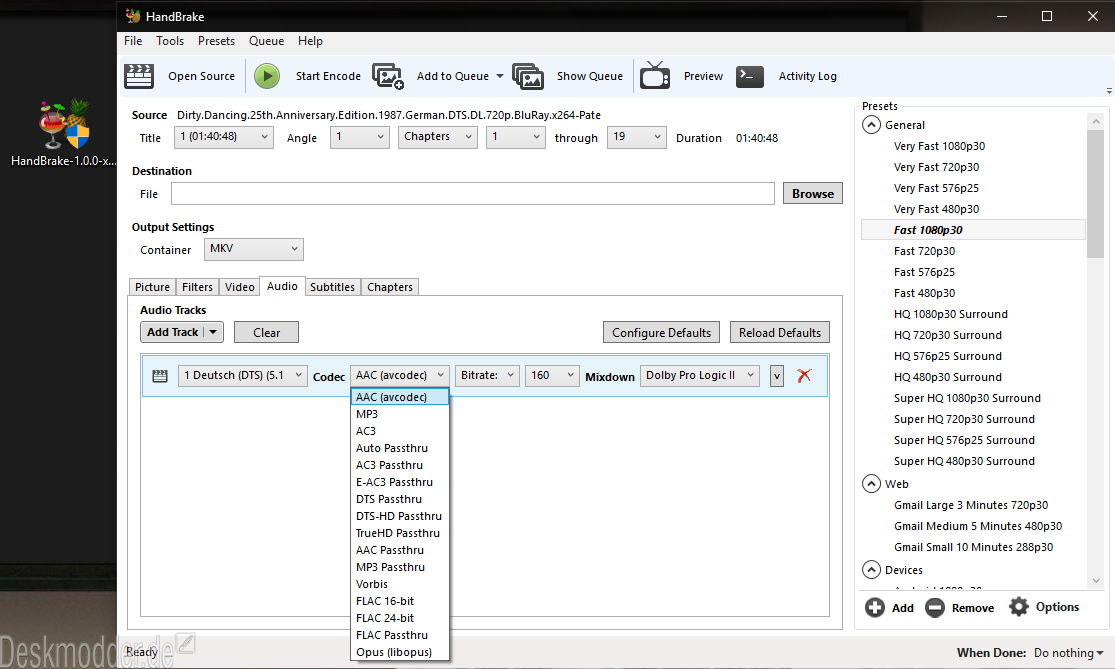Open the Bitrate value 160 dropdown
Screen dimensions: 1115x669
click(552, 375)
